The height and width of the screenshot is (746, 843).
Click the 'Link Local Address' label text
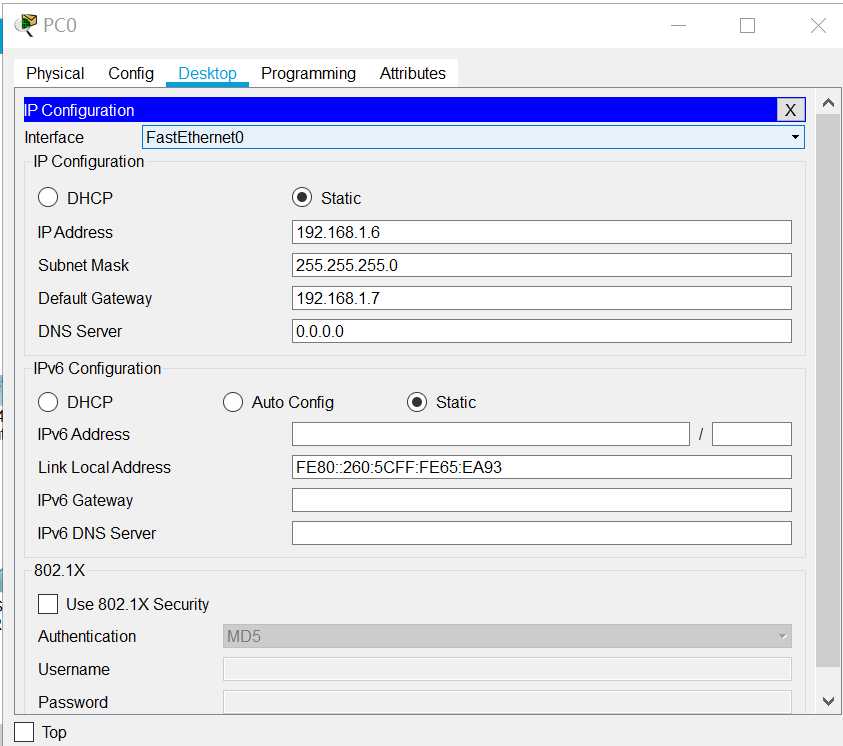(104, 467)
